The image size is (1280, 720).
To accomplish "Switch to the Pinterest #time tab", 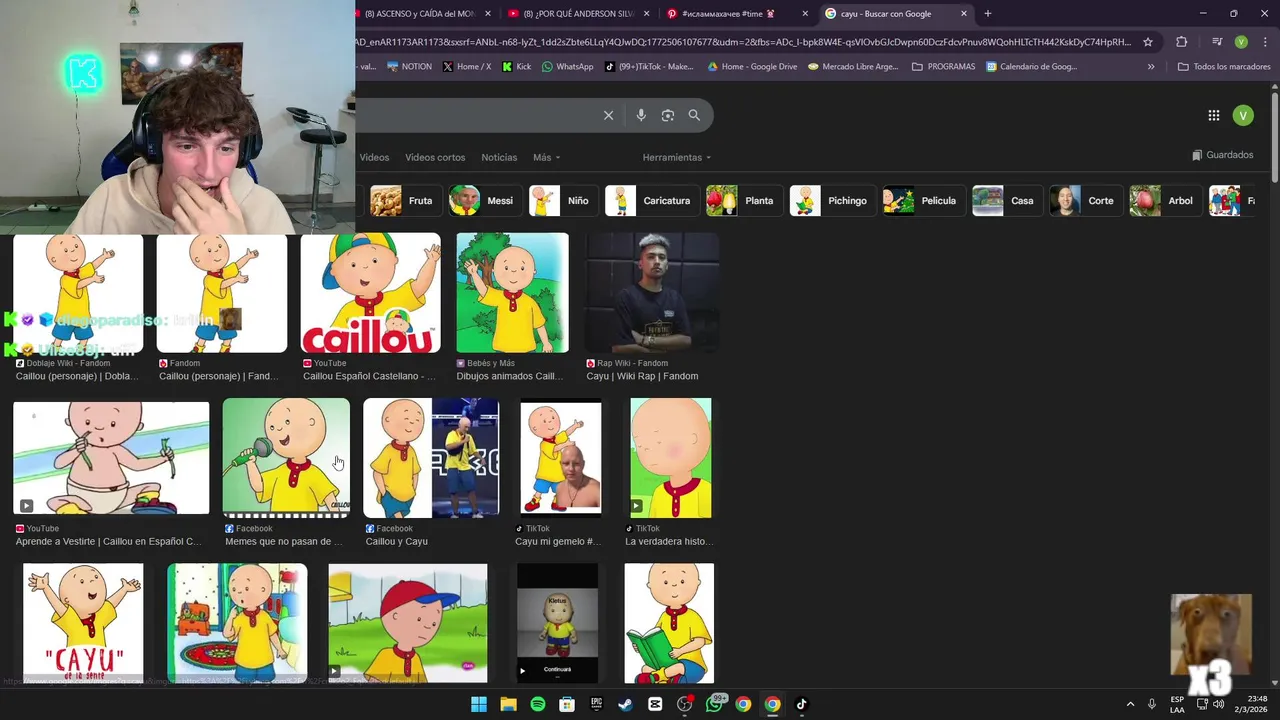I will [735, 14].
